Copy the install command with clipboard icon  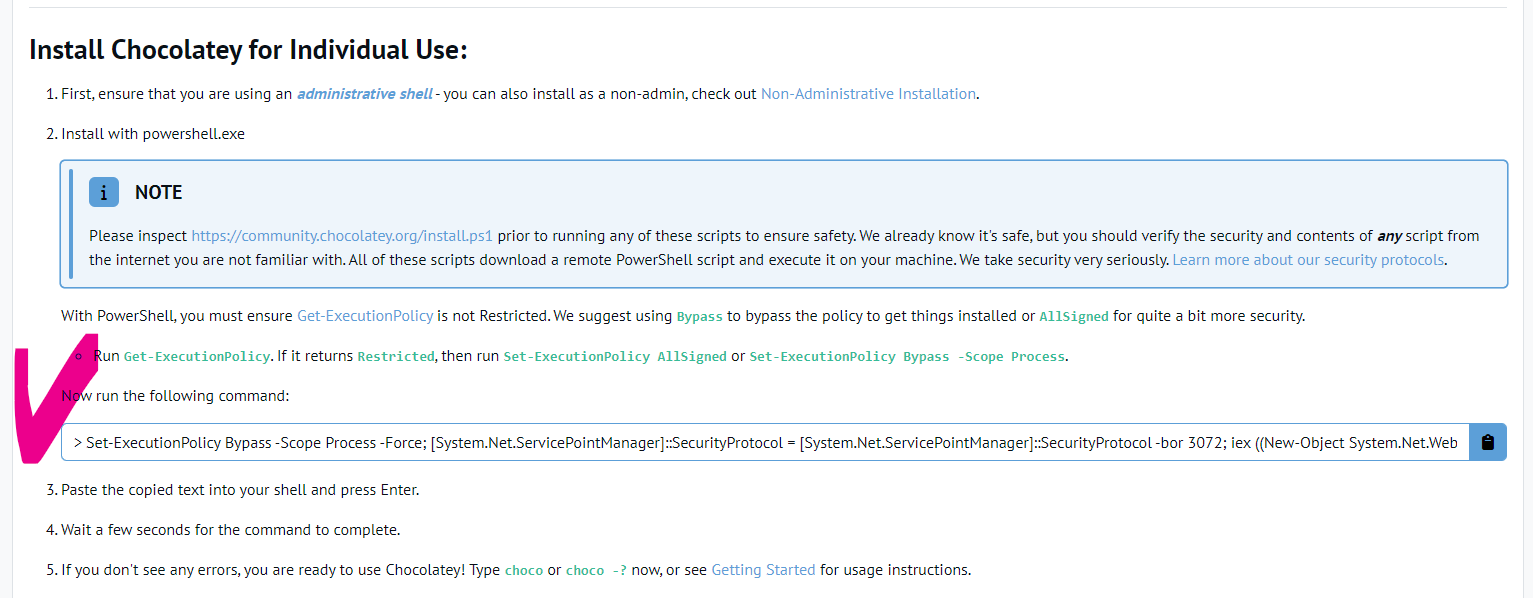[x=1487, y=442]
